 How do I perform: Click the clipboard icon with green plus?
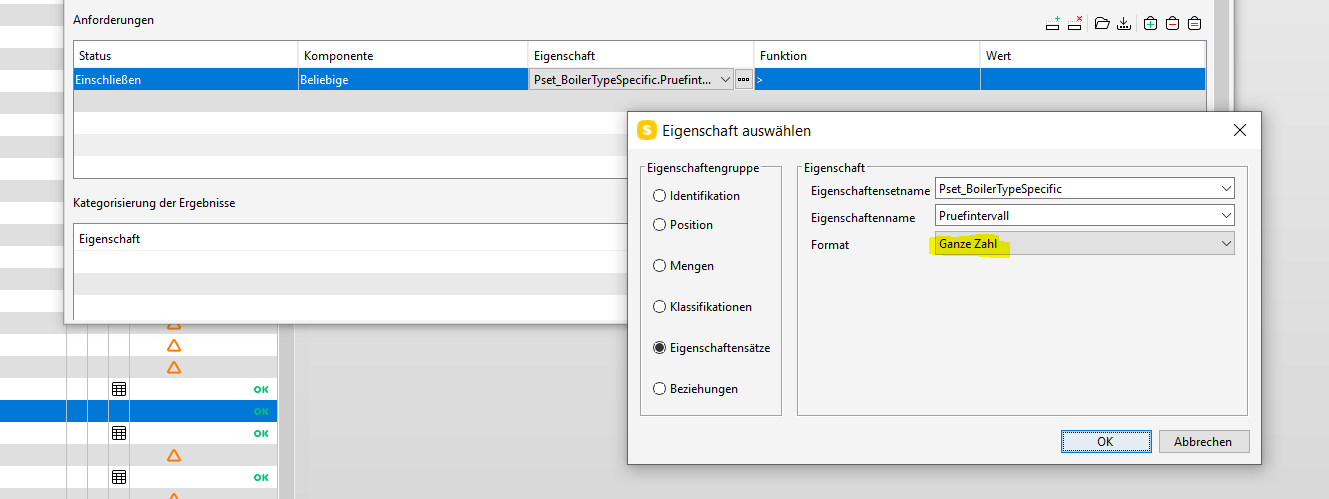[x=1151, y=23]
